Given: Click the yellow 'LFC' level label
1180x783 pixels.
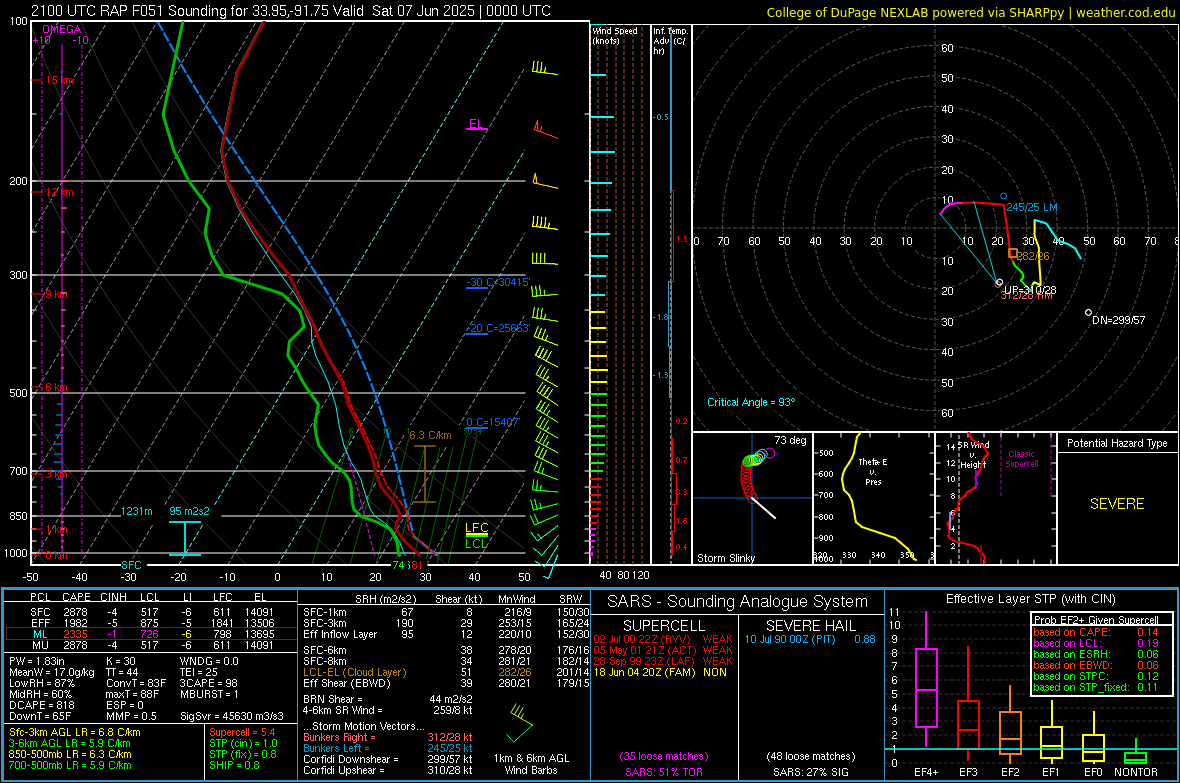Looking at the screenshot, I should click(x=477, y=528).
